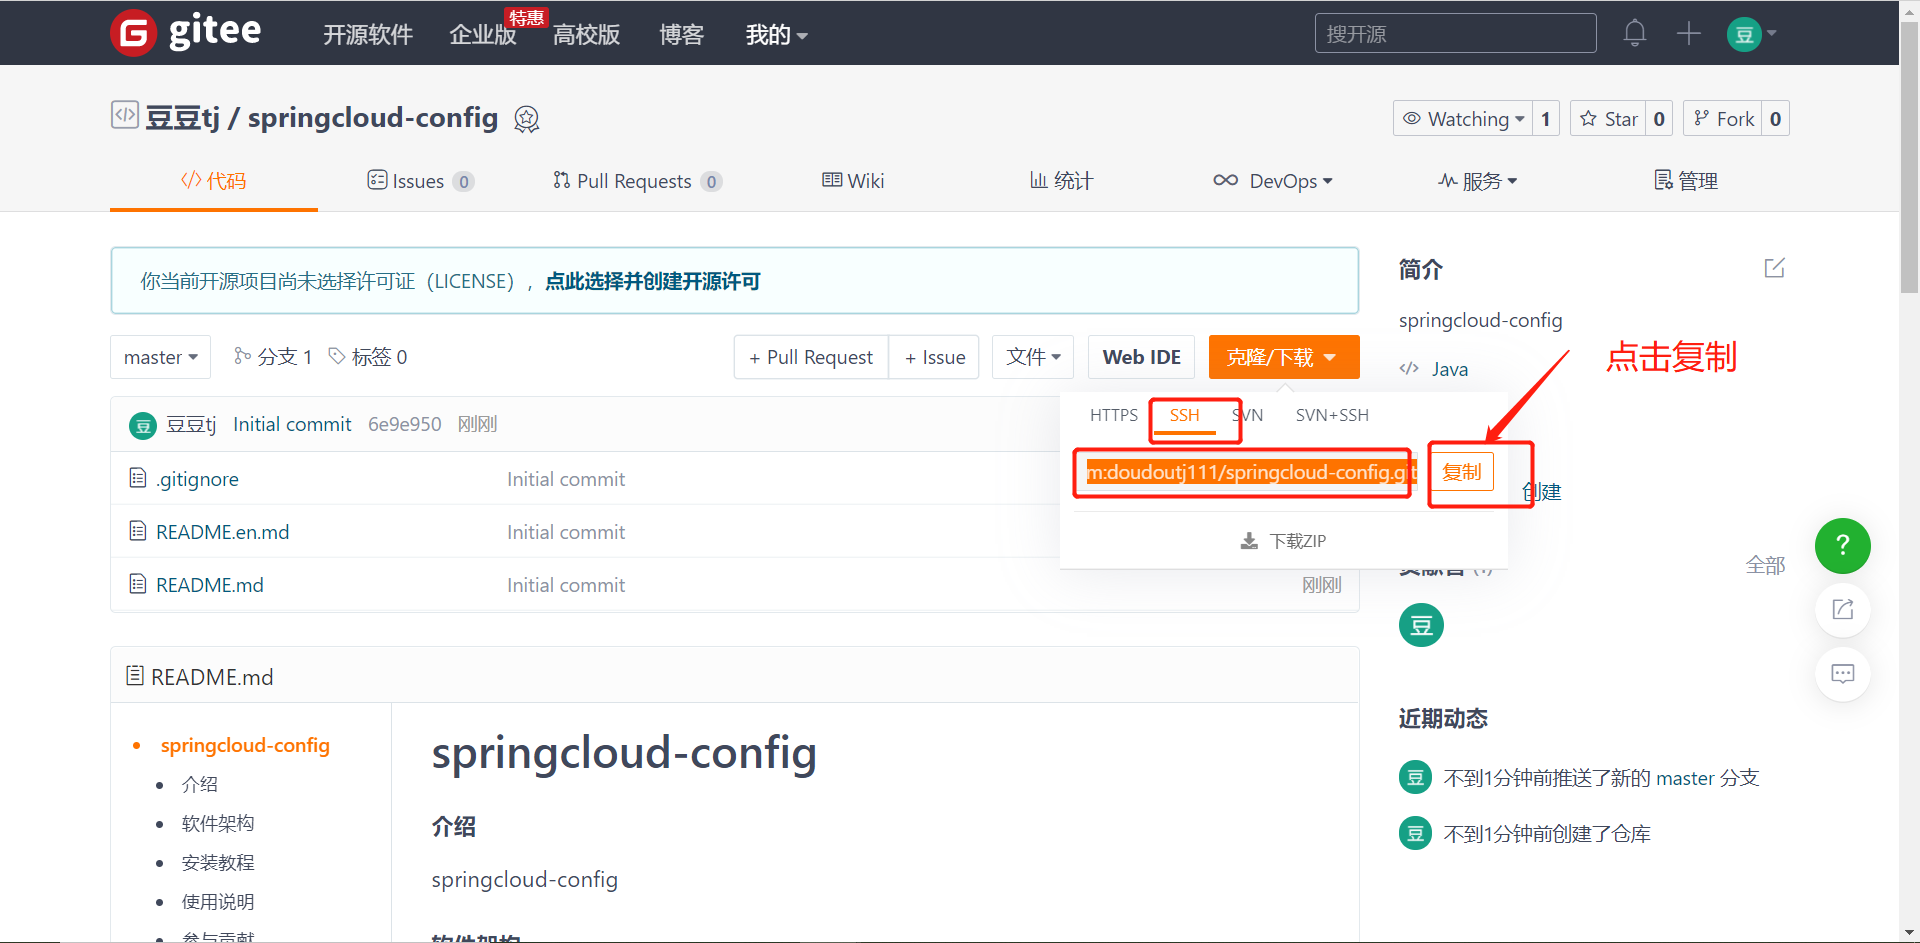Click the .gitignore file icon

pos(138,478)
